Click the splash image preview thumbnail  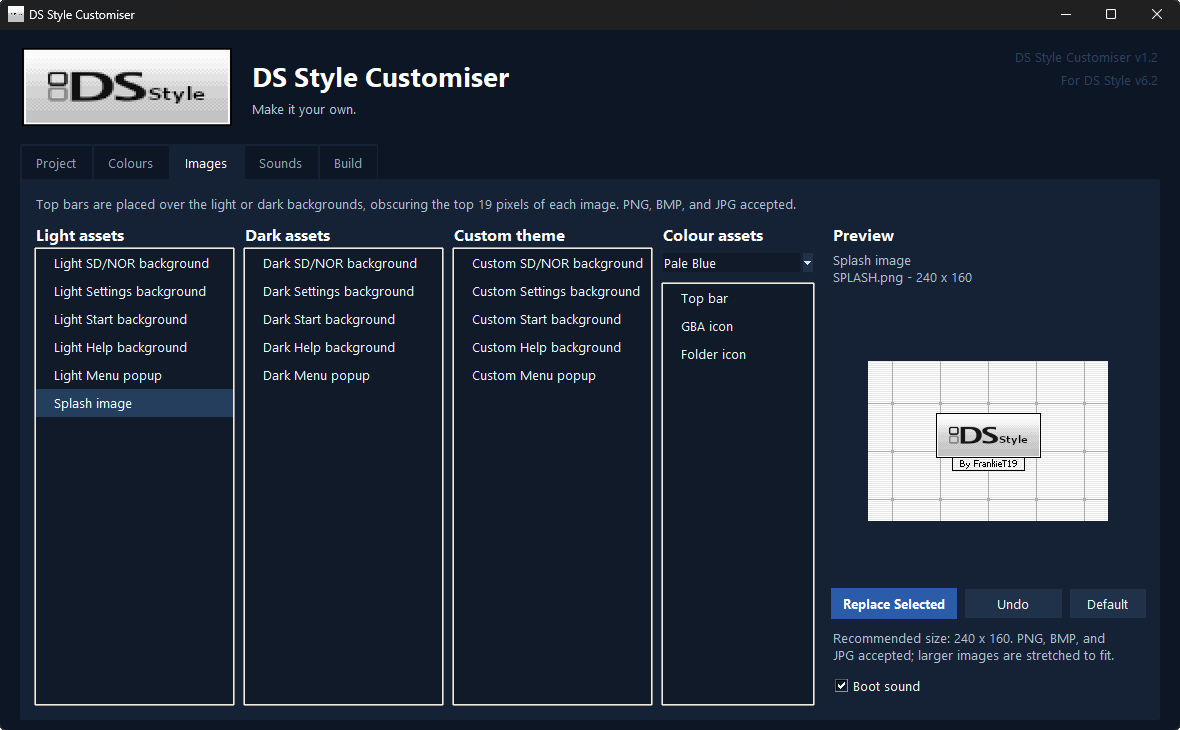[x=987, y=441]
